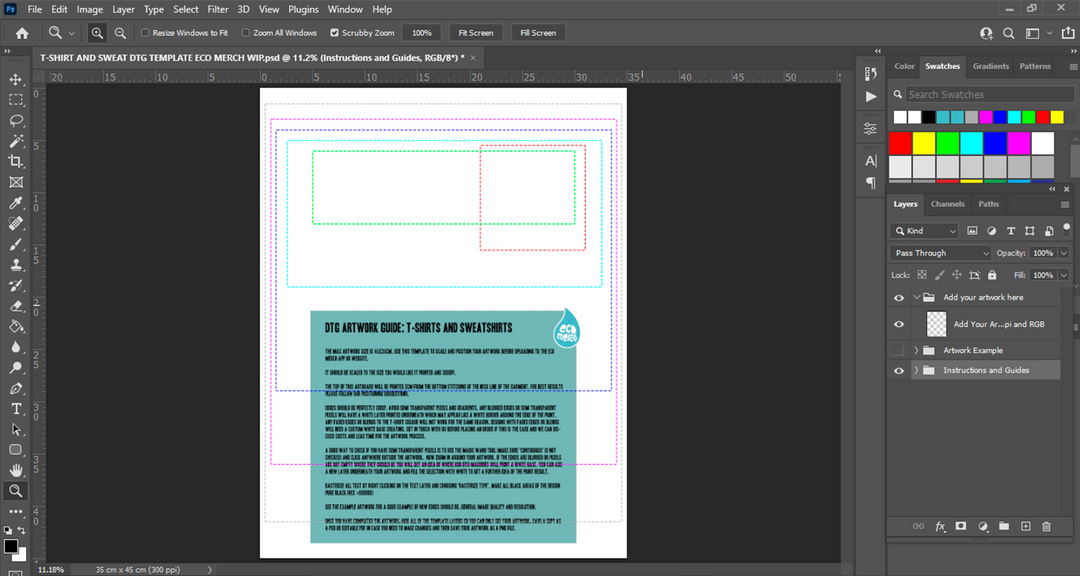This screenshot has width=1080, height=576.
Task: Create a new group folder icon
Action: [x=1004, y=526]
